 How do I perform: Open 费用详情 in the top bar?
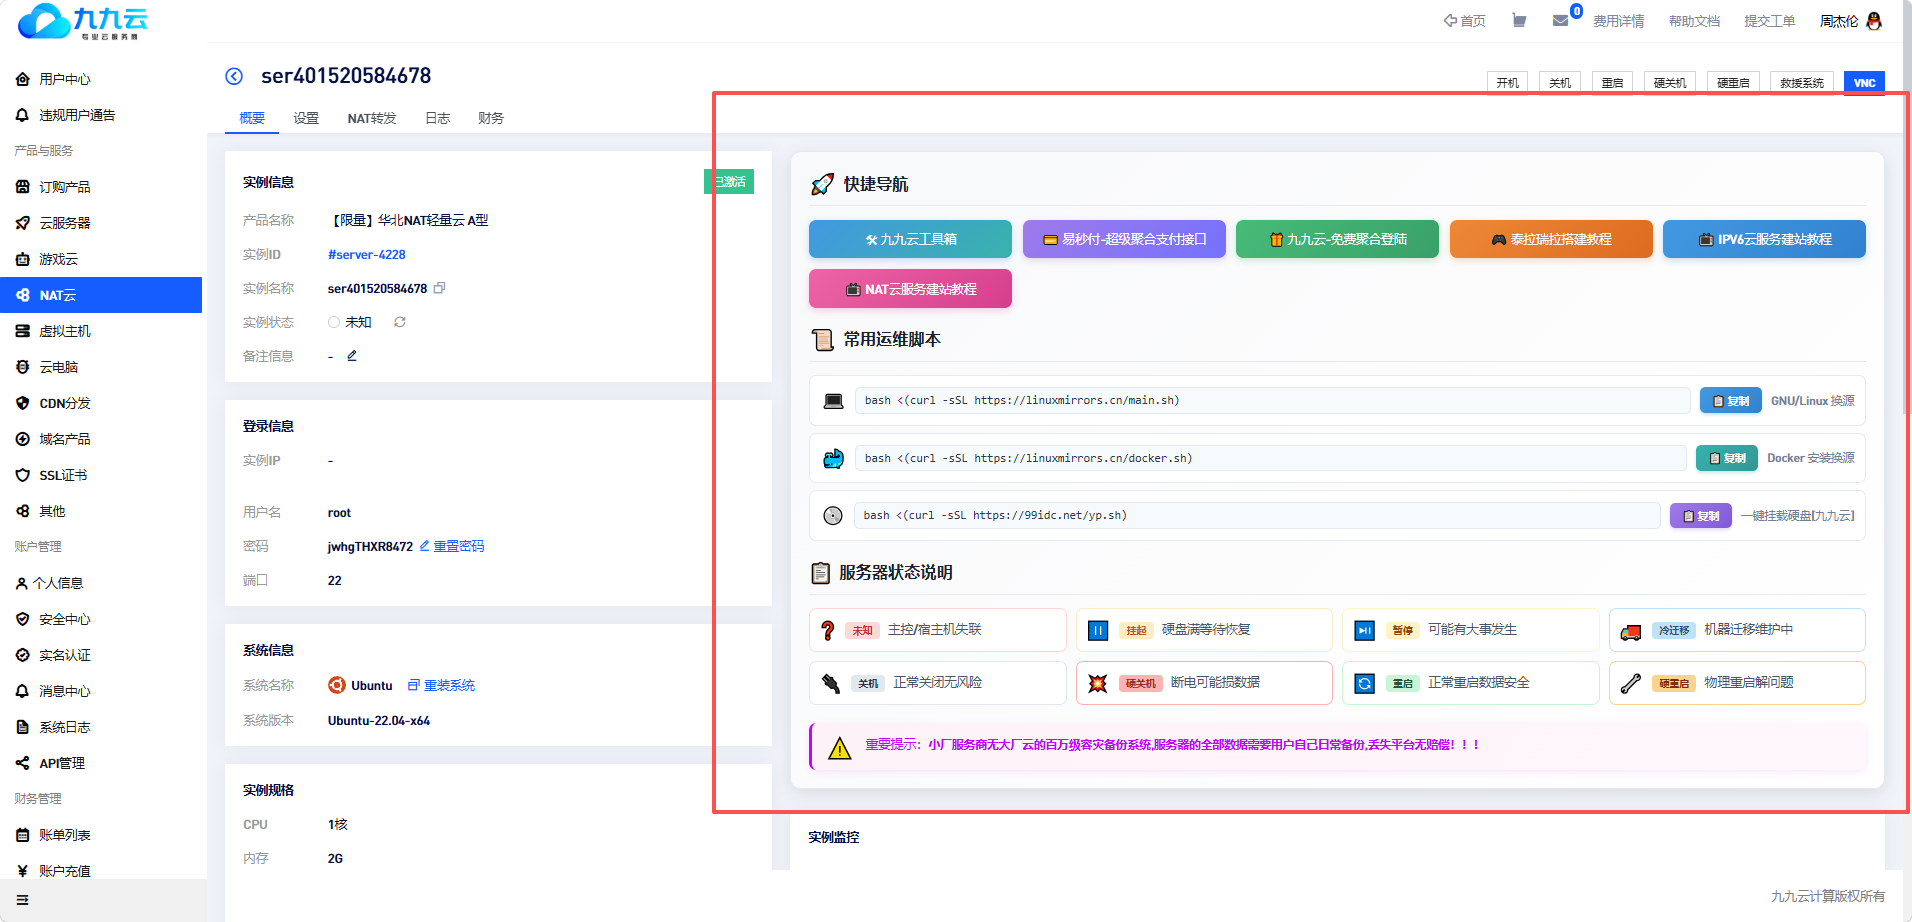(x=1619, y=21)
